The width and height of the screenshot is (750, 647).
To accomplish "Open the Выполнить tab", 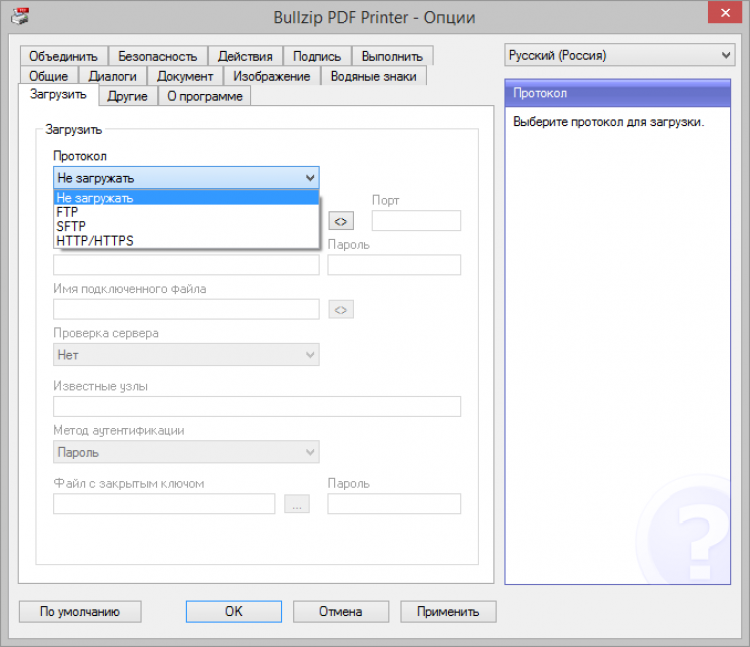I will coord(392,56).
